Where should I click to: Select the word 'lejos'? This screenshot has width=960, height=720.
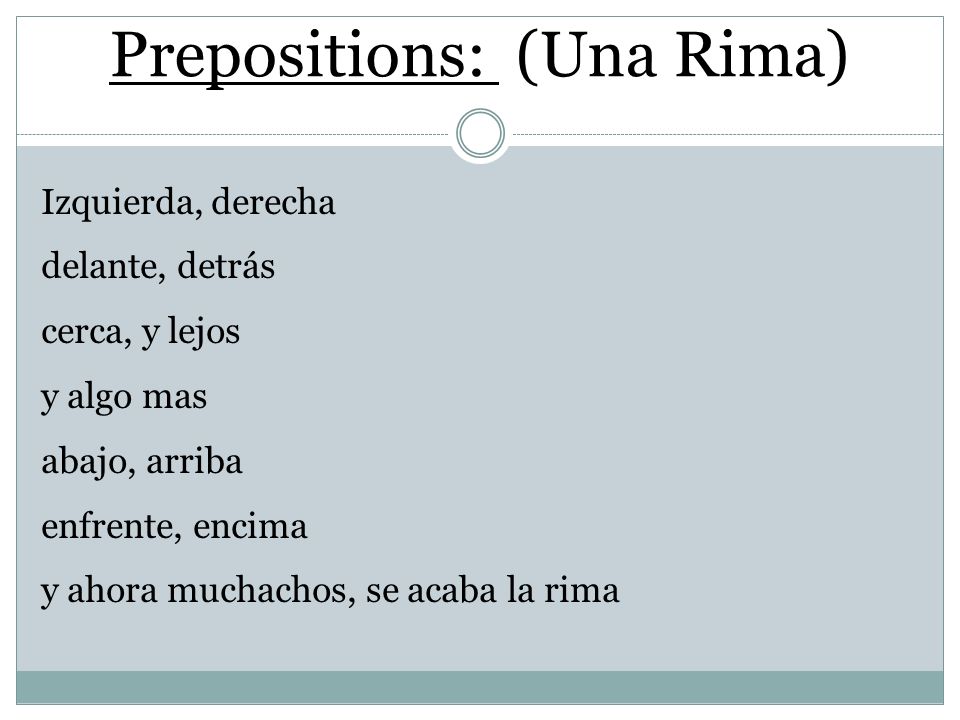(x=204, y=332)
